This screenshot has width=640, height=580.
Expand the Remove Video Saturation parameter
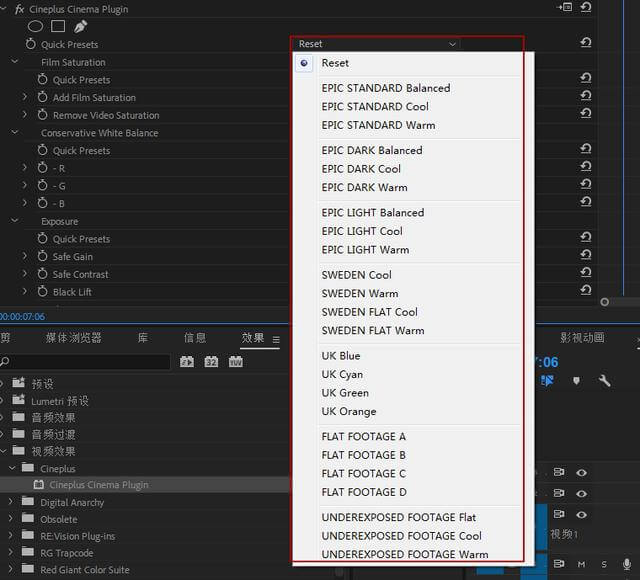25,115
